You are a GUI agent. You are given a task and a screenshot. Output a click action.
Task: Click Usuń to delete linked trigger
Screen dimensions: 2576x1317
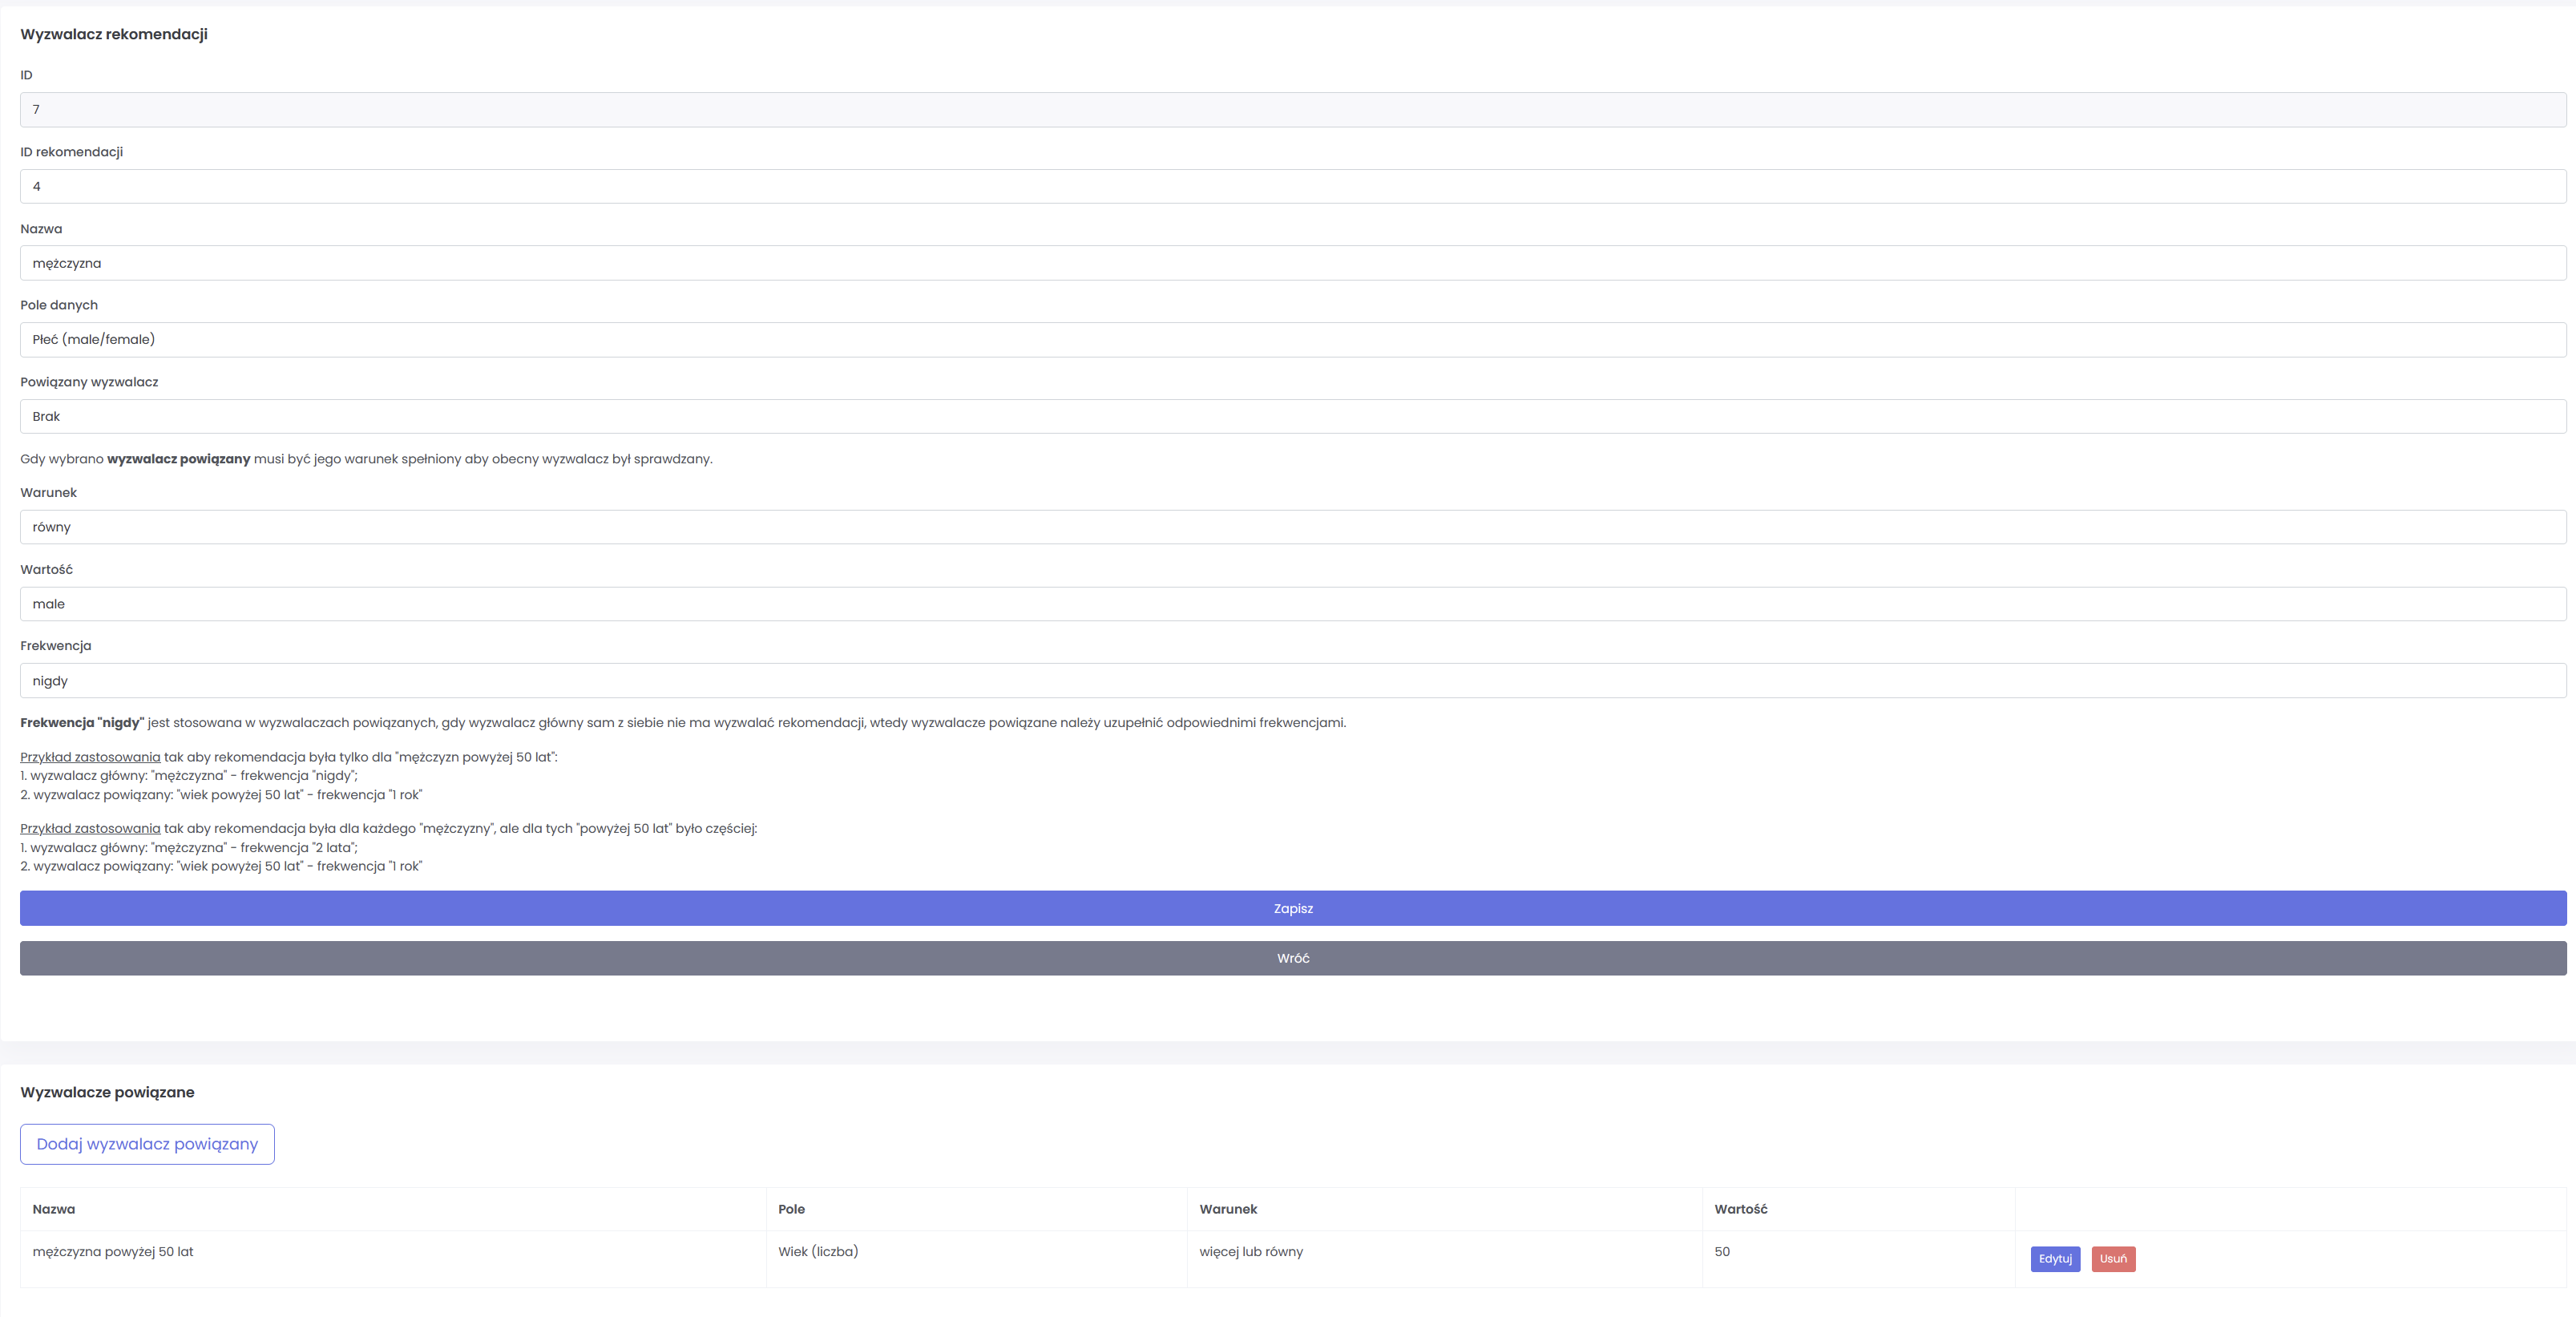click(2112, 1258)
